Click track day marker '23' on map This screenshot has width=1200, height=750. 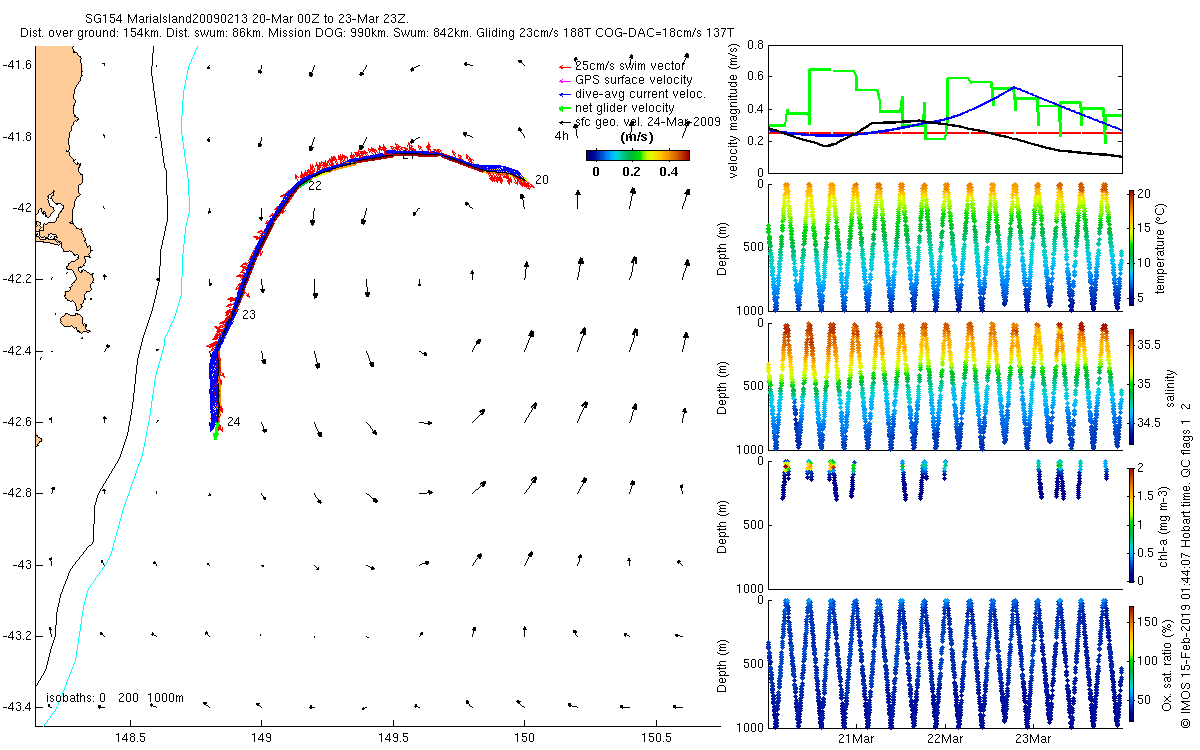pos(249,315)
